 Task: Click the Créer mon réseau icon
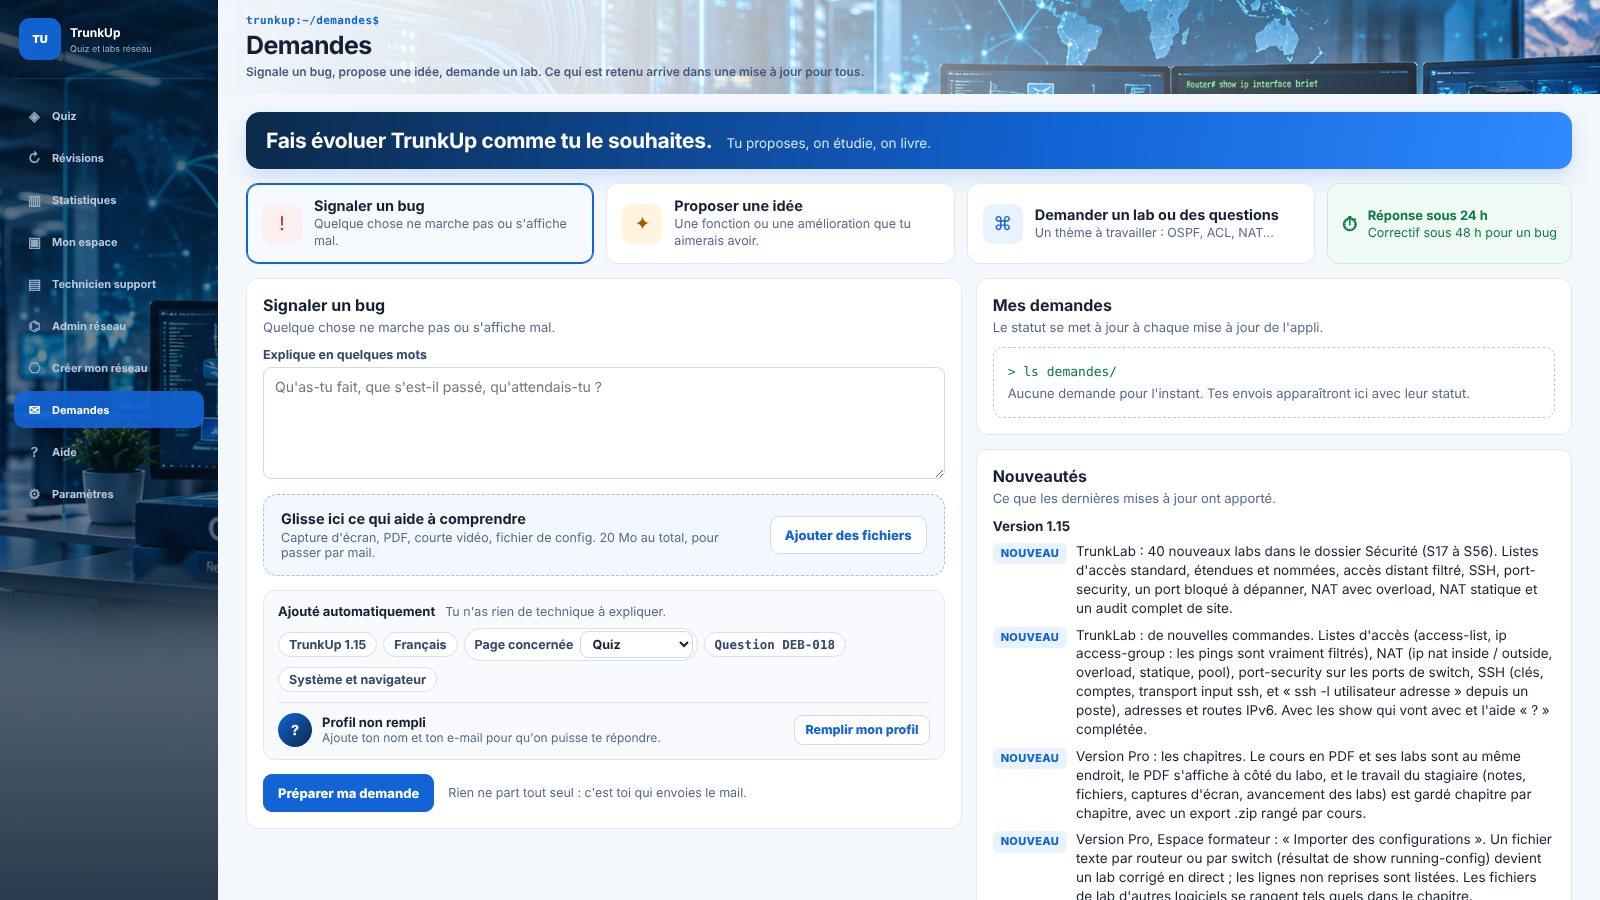(35, 368)
